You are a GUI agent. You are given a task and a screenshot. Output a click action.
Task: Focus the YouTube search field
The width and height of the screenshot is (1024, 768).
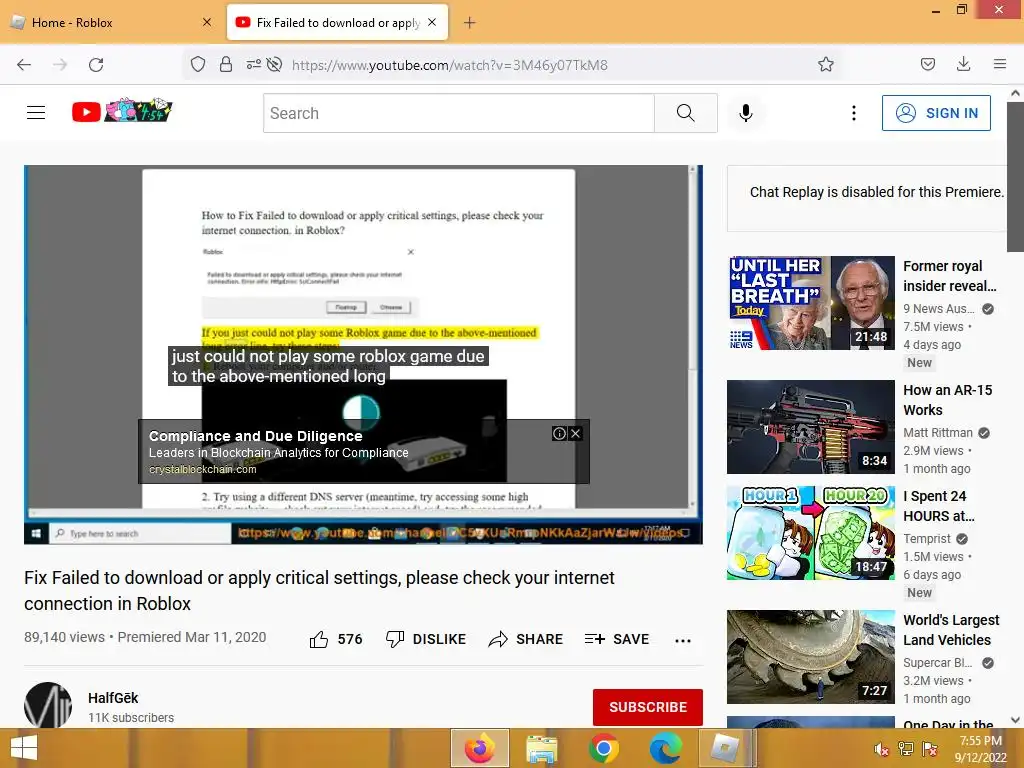point(458,113)
